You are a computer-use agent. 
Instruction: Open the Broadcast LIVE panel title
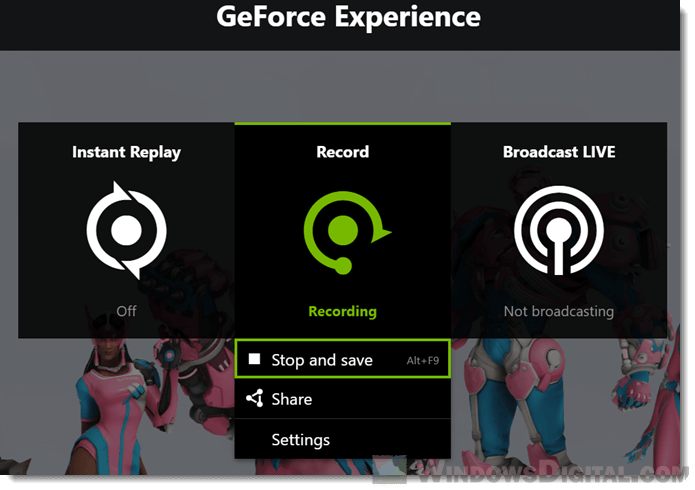click(558, 152)
